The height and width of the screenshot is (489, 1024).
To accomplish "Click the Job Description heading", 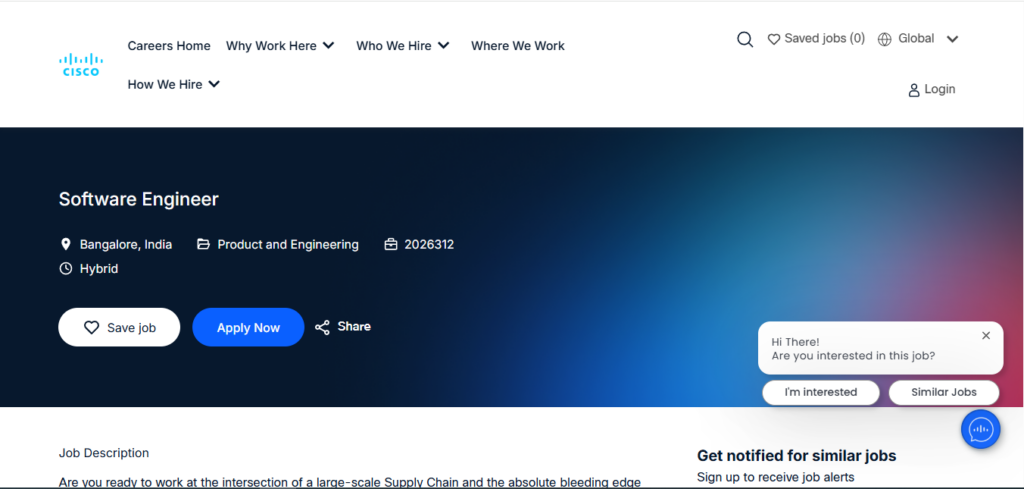I will pyautogui.click(x=104, y=452).
